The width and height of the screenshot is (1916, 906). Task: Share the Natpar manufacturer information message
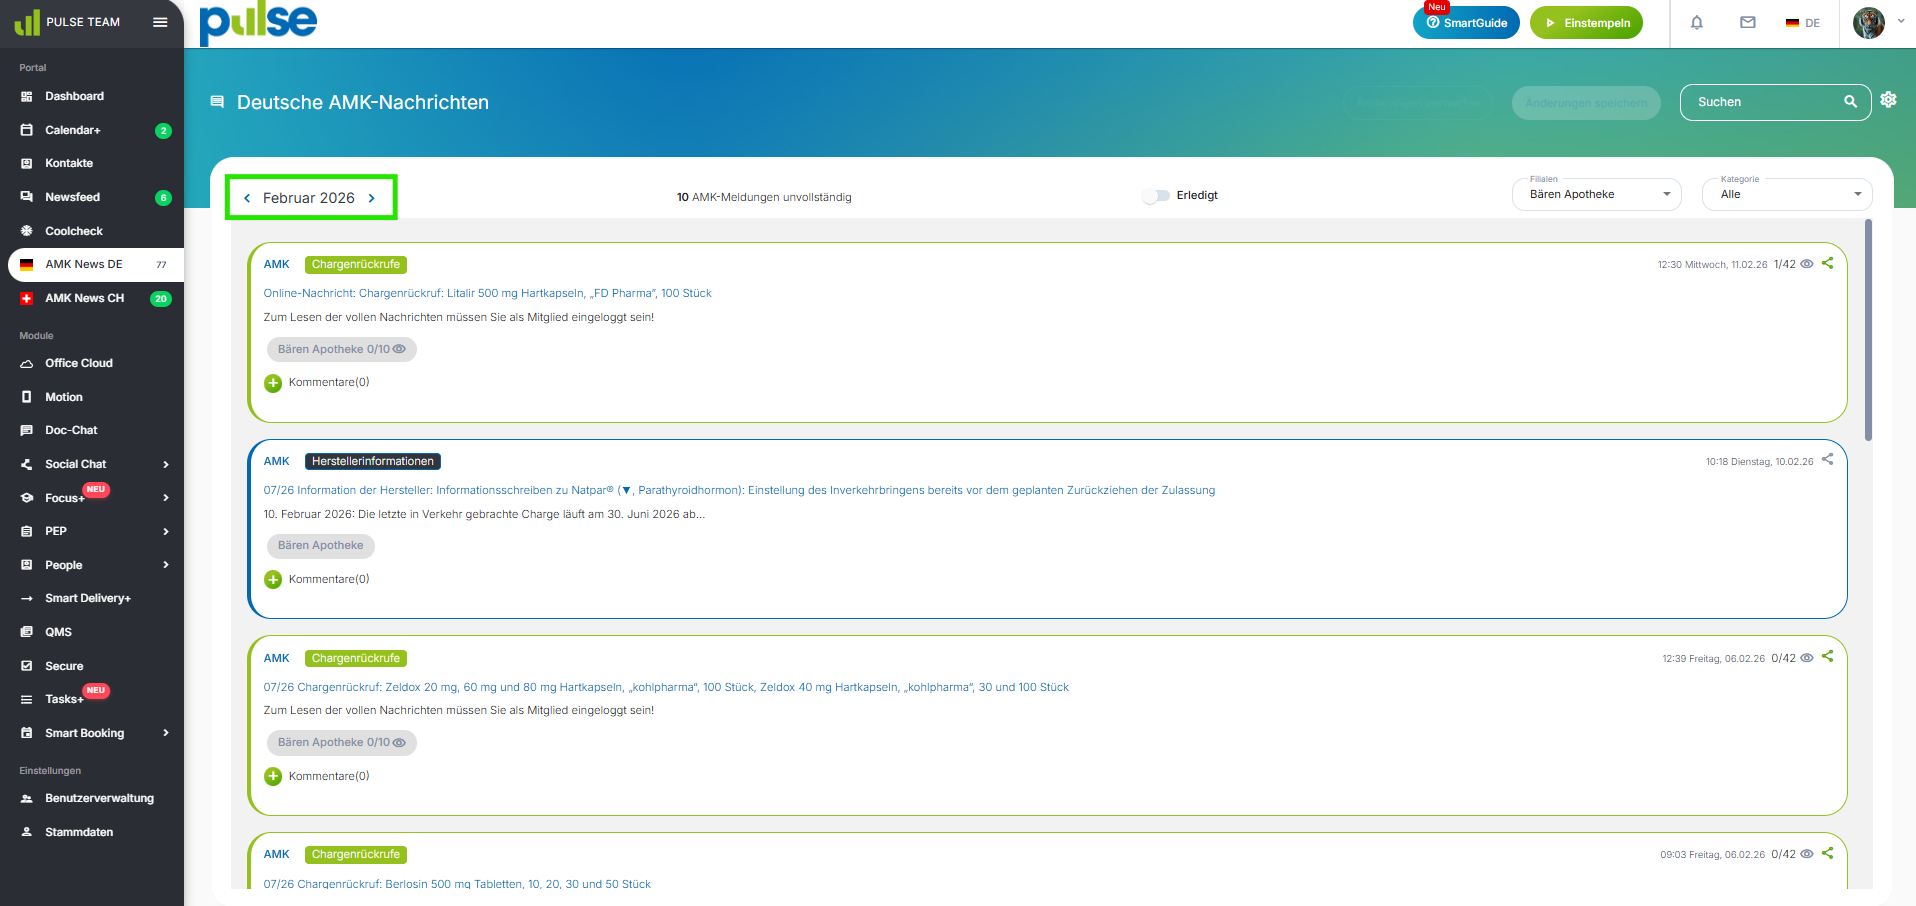click(x=1827, y=459)
